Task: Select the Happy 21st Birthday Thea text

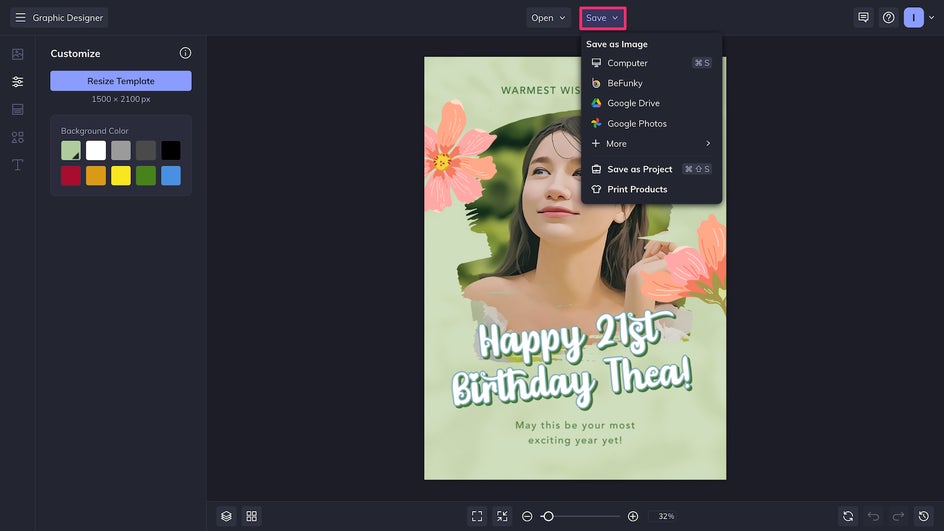Action: click(572, 360)
